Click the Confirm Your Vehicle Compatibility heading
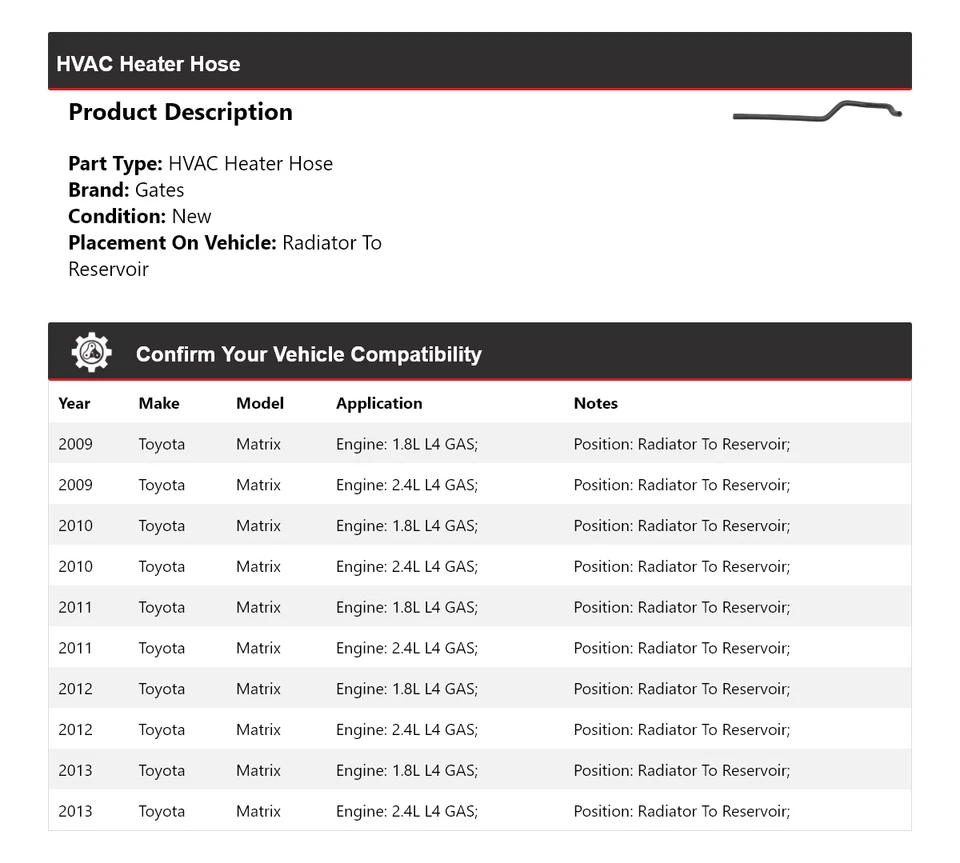 [308, 354]
